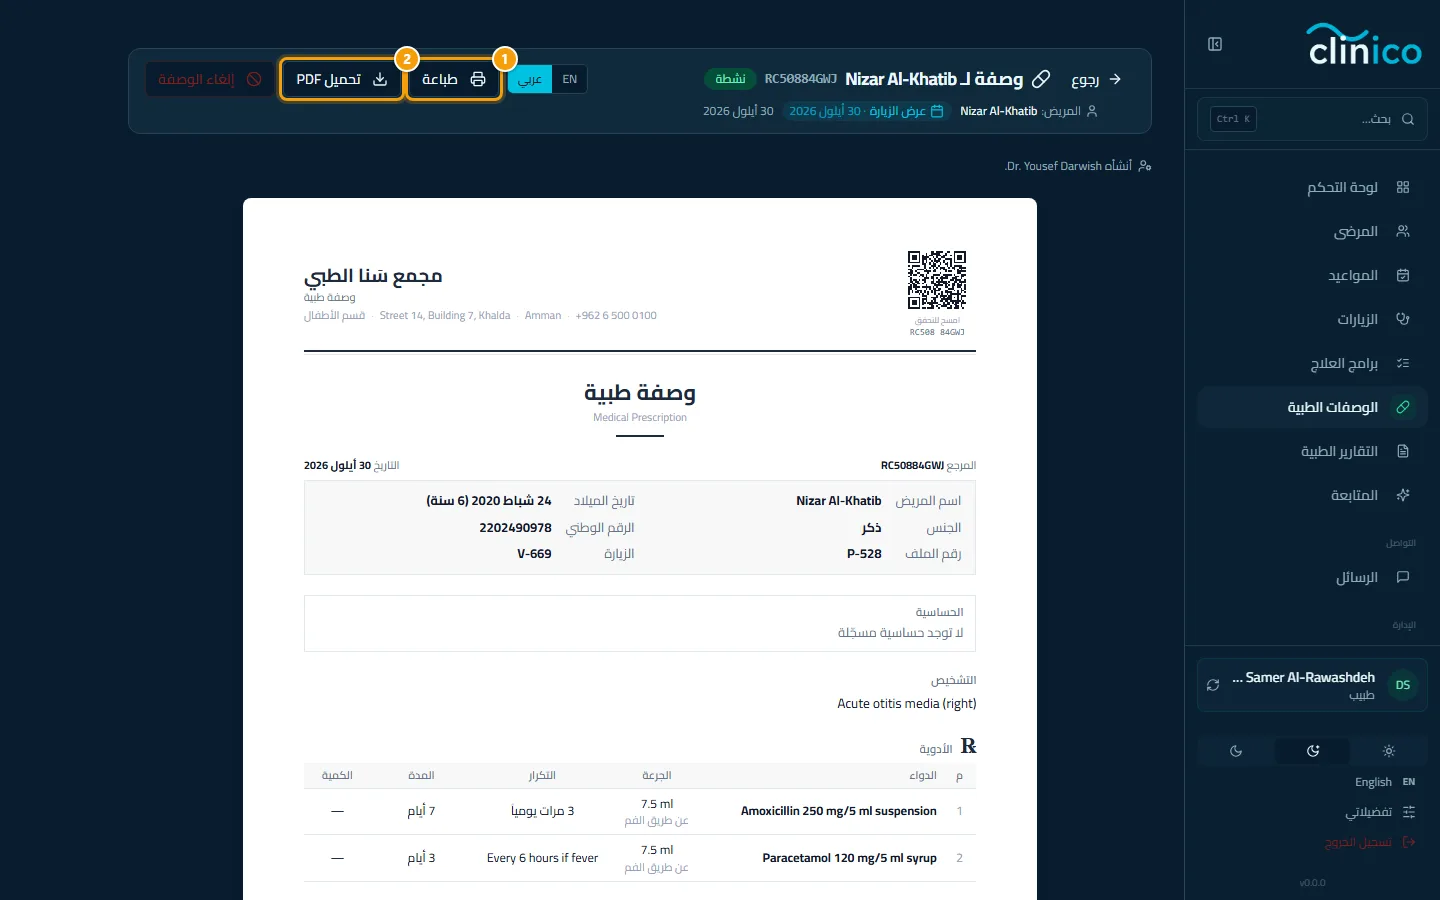
Task: Click the creator name Dr. Yousef Darwish
Action: pyautogui.click(x=1054, y=166)
